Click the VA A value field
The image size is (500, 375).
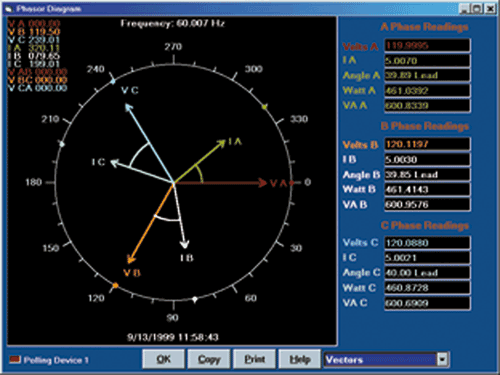click(x=427, y=106)
